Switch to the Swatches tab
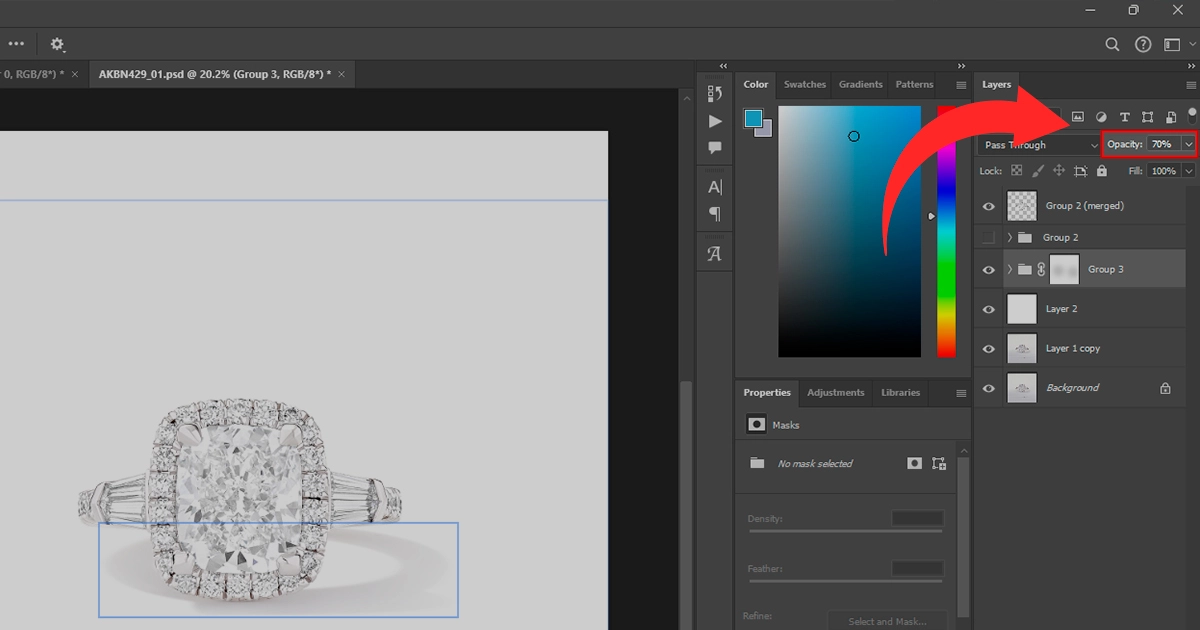Image resolution: width=1200 pixels, height=630 pixels. click(x=805, y=85)
